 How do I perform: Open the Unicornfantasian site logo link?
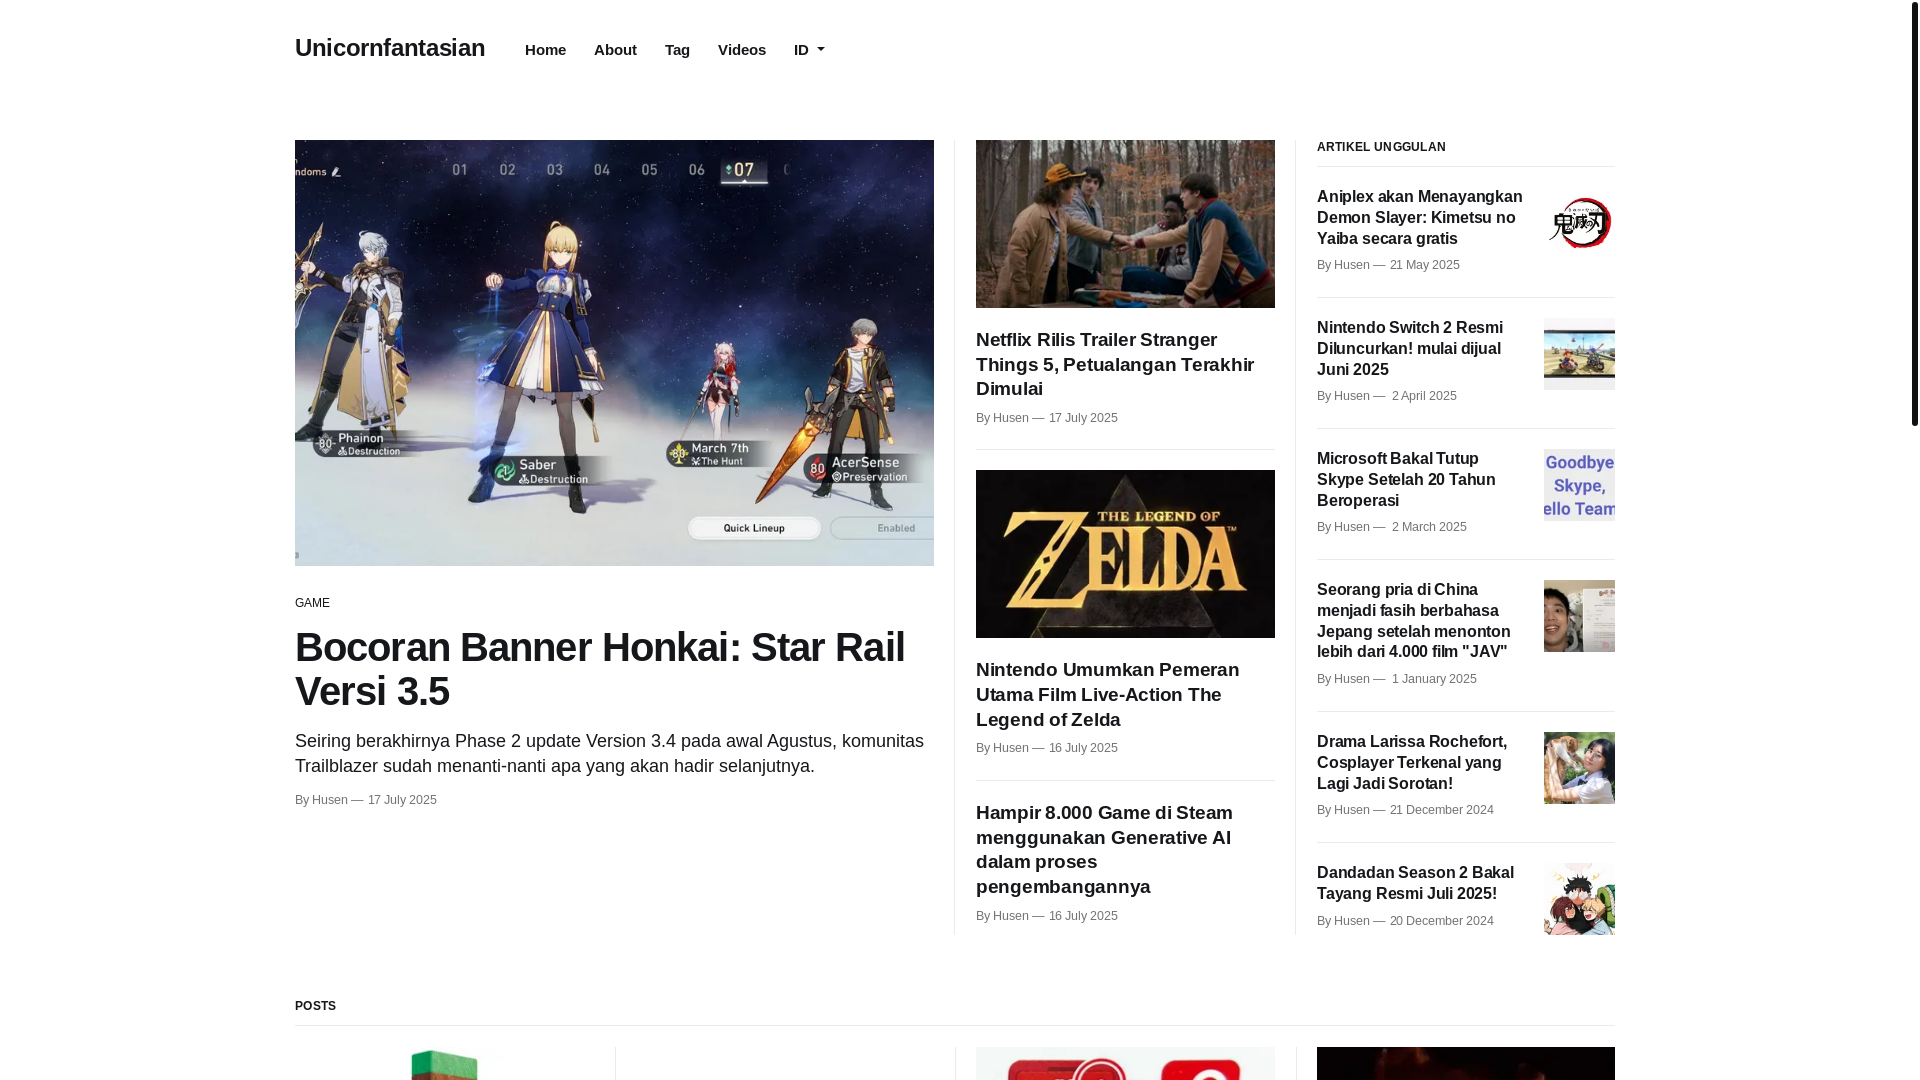point(390,48)
